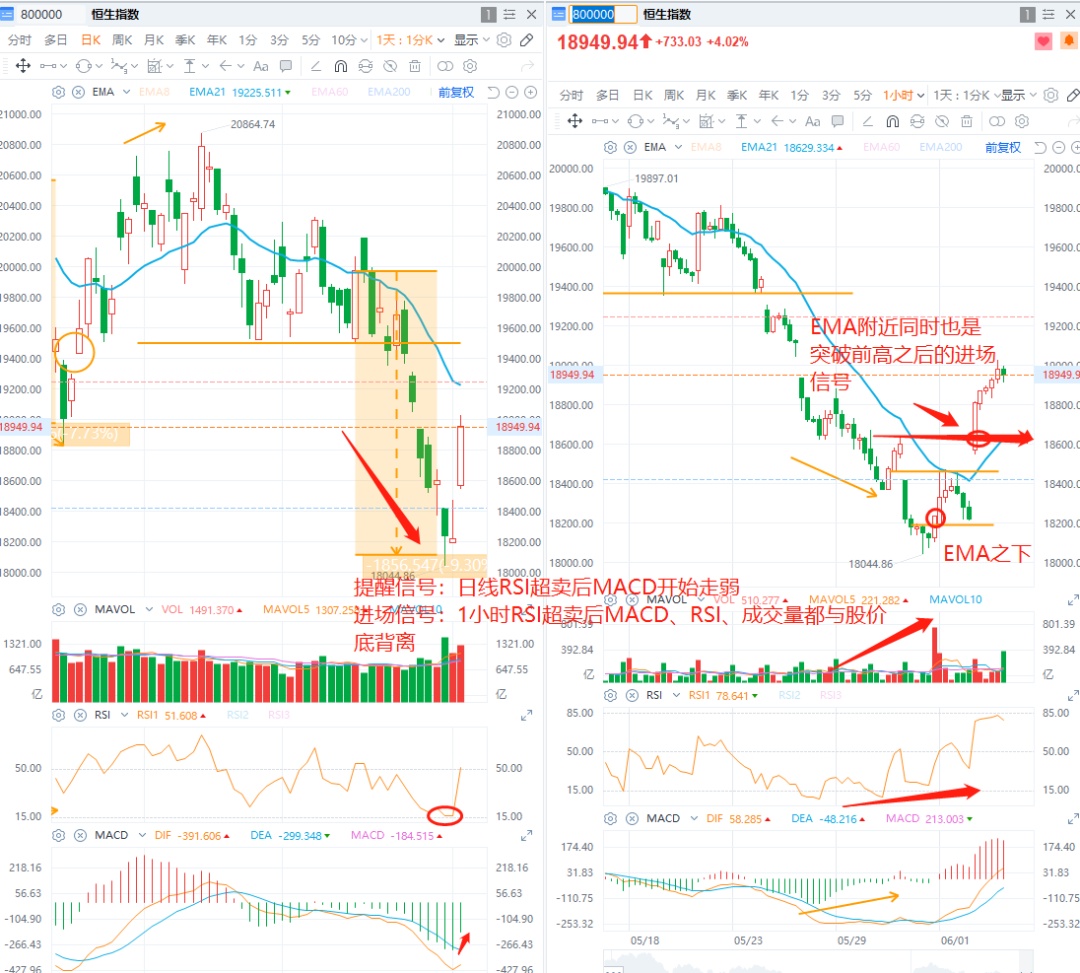
Task: Open MACD indicator dropdown in left chart
Action: tap(142, 835)
